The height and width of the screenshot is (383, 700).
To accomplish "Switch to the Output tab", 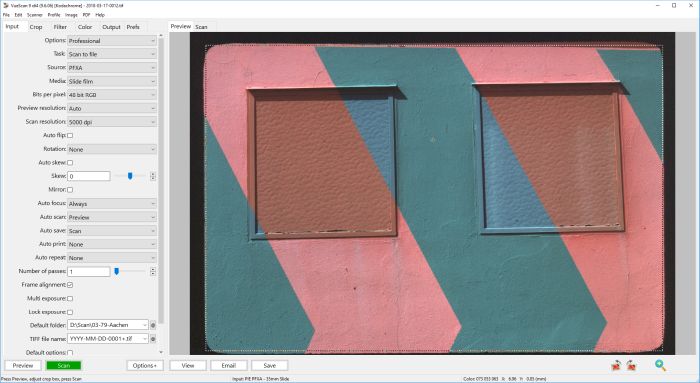I will tap(111, 27).
